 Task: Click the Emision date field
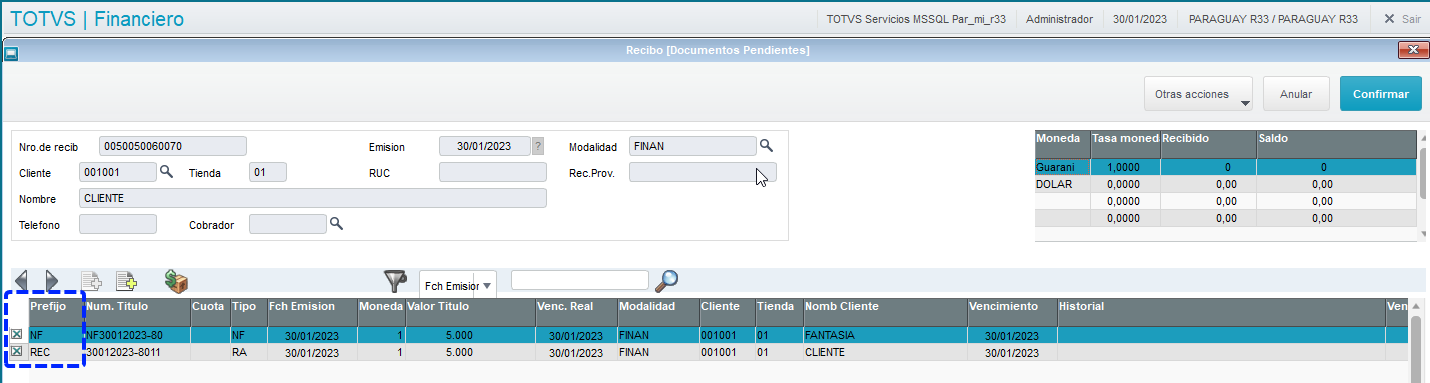click(485, 146)
